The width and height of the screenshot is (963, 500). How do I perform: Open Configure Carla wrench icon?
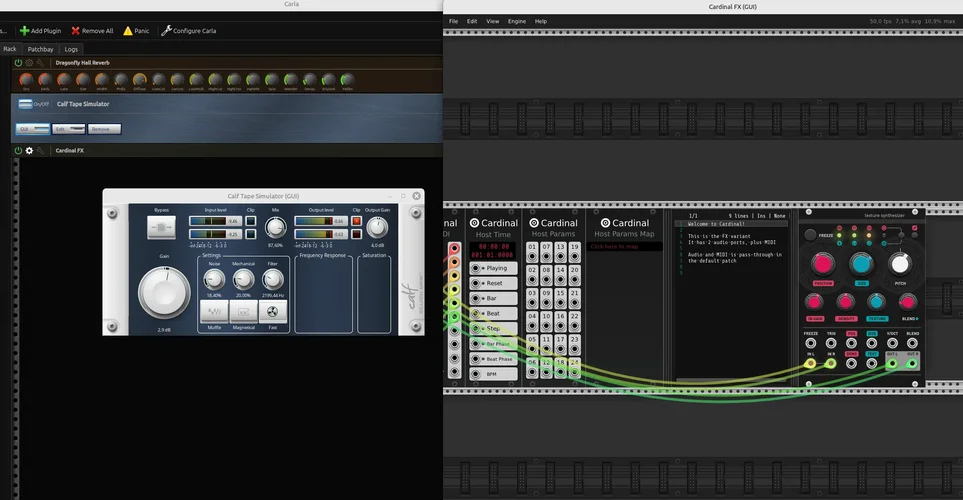[x=166, y=31]
